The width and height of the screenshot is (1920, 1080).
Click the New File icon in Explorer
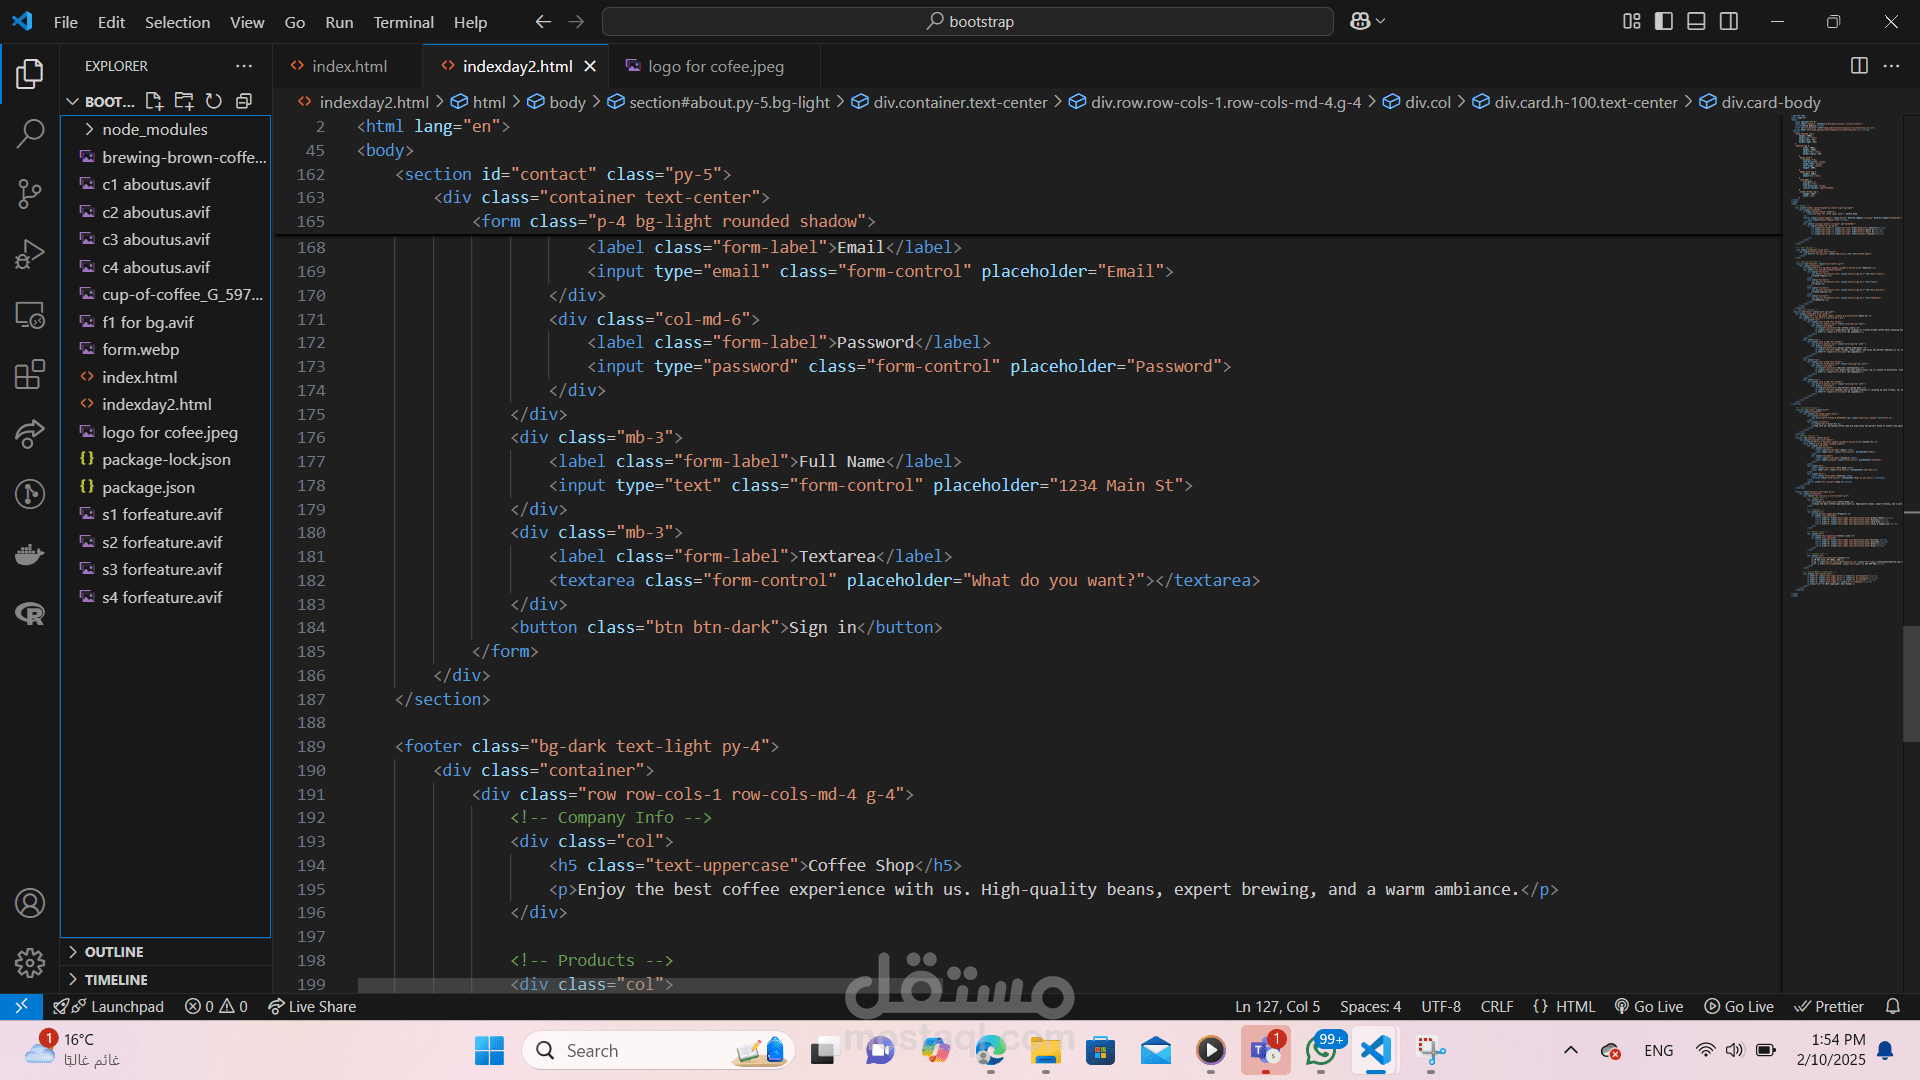154,101
